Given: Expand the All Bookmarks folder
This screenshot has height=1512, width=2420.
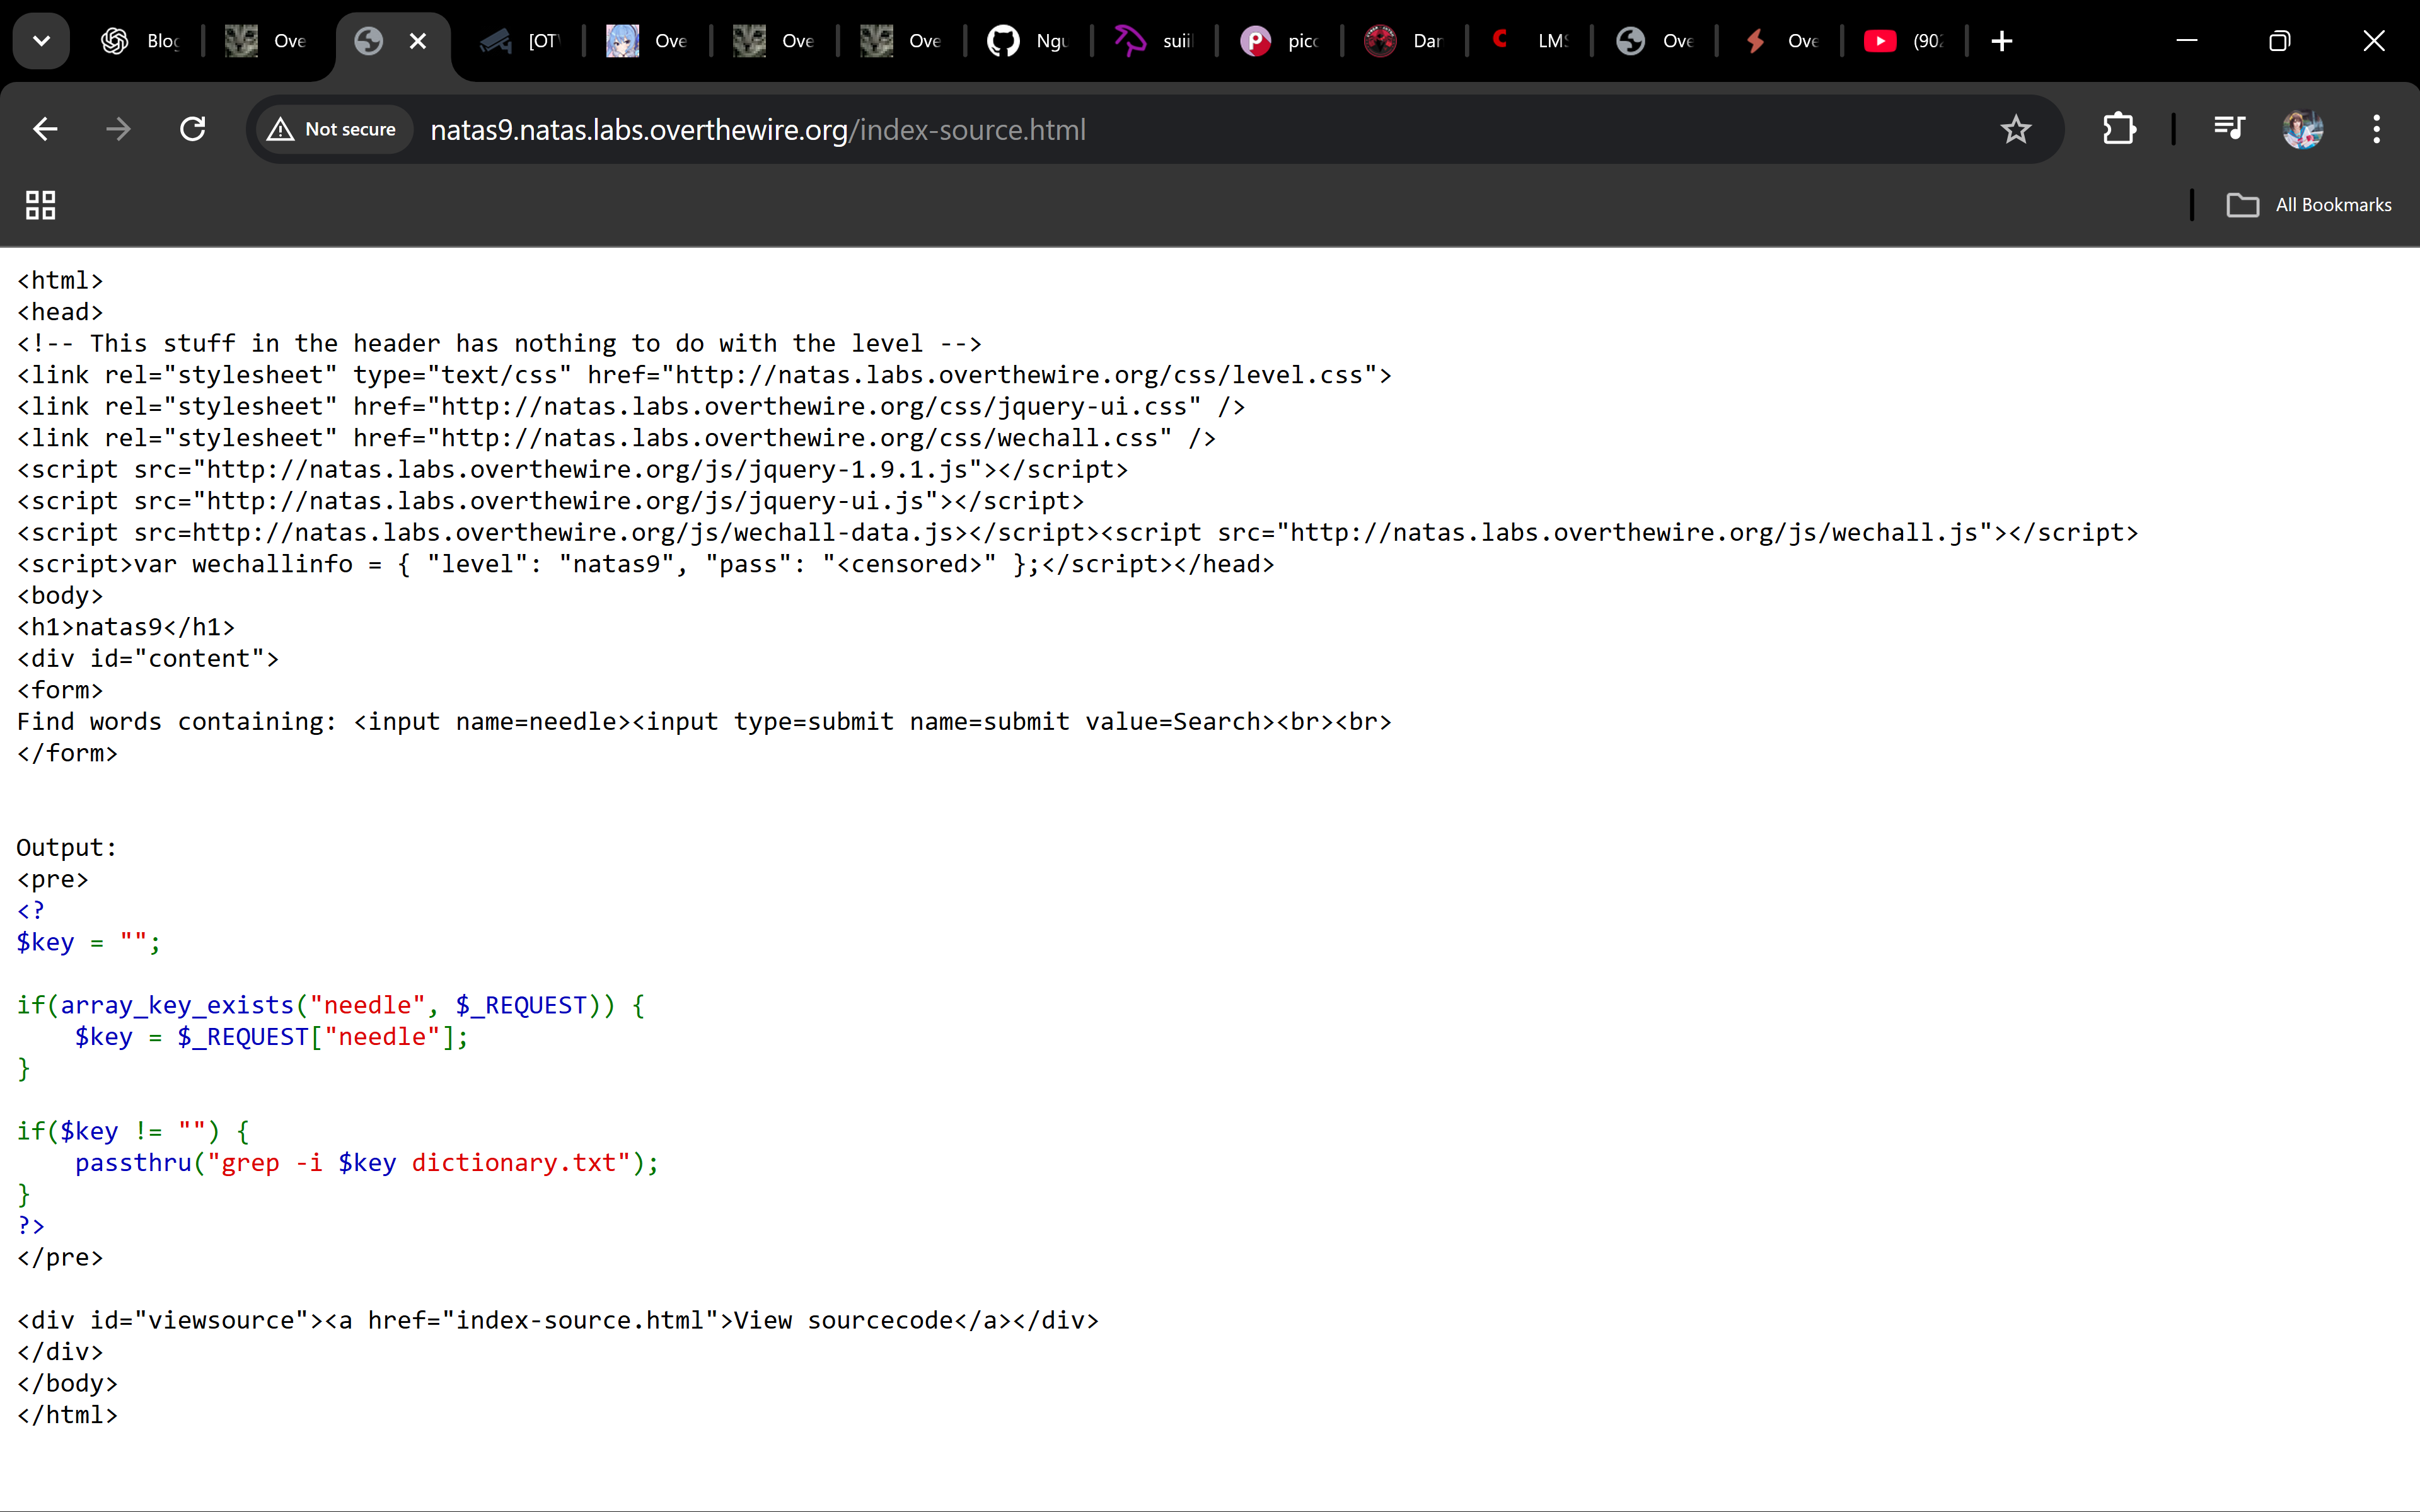Looking at the screenshot, I should pos(2310,205).
